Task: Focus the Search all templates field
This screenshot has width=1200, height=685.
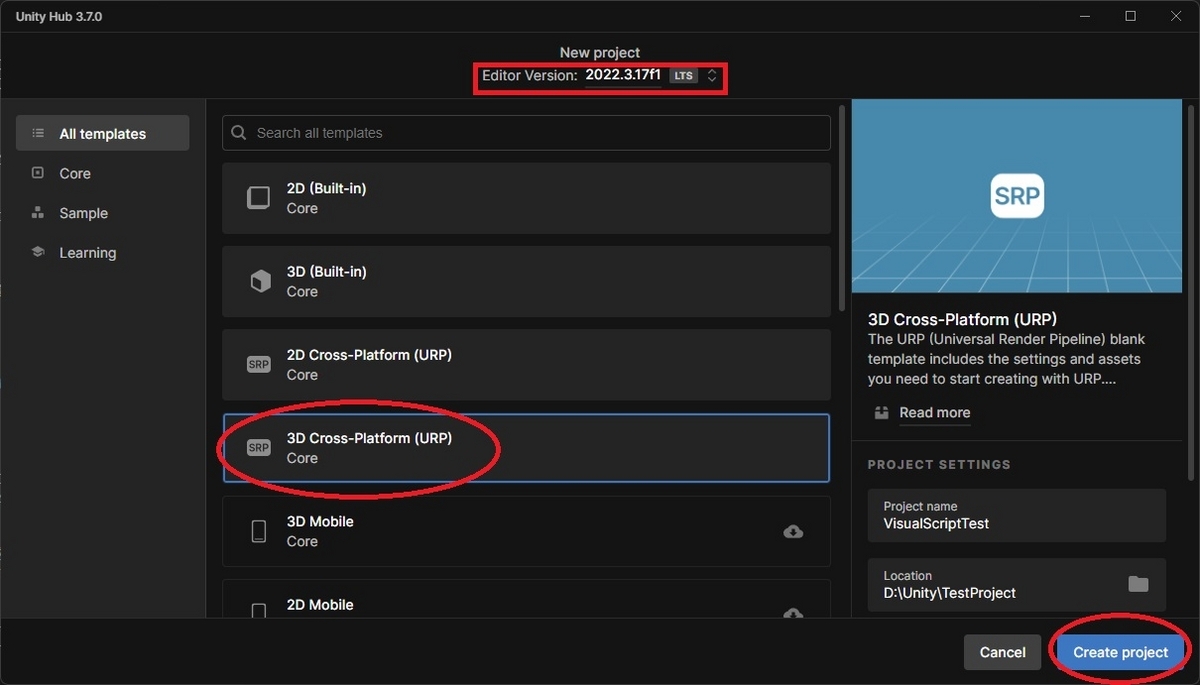Action: (526, 133)
